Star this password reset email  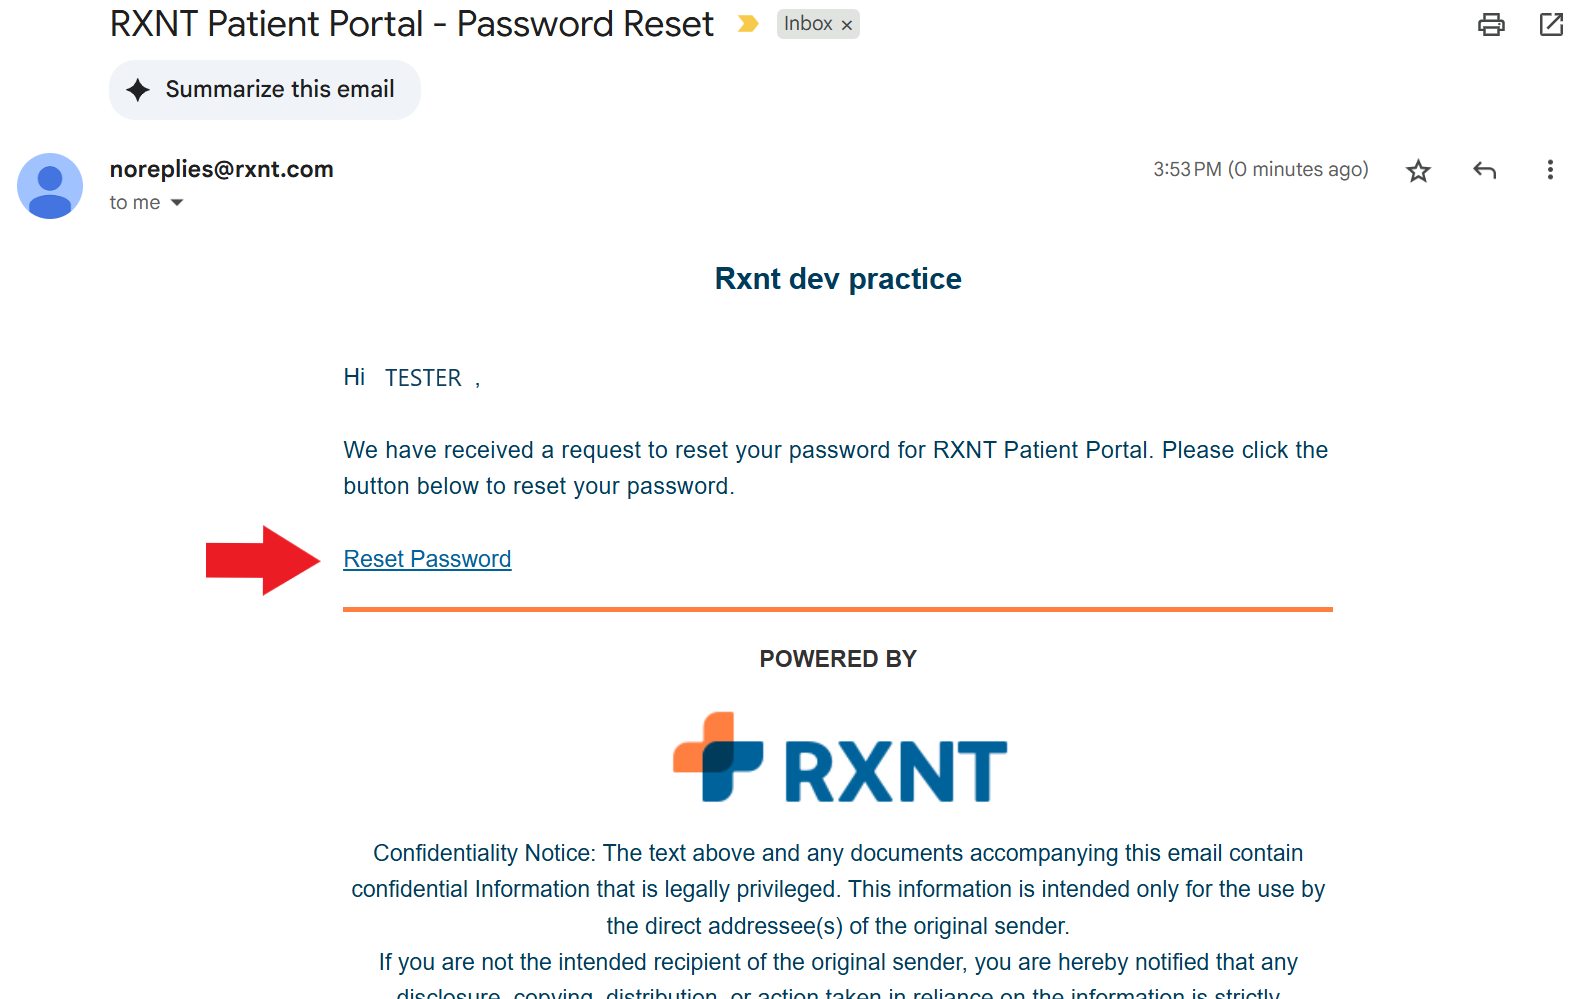(1418, 171)
